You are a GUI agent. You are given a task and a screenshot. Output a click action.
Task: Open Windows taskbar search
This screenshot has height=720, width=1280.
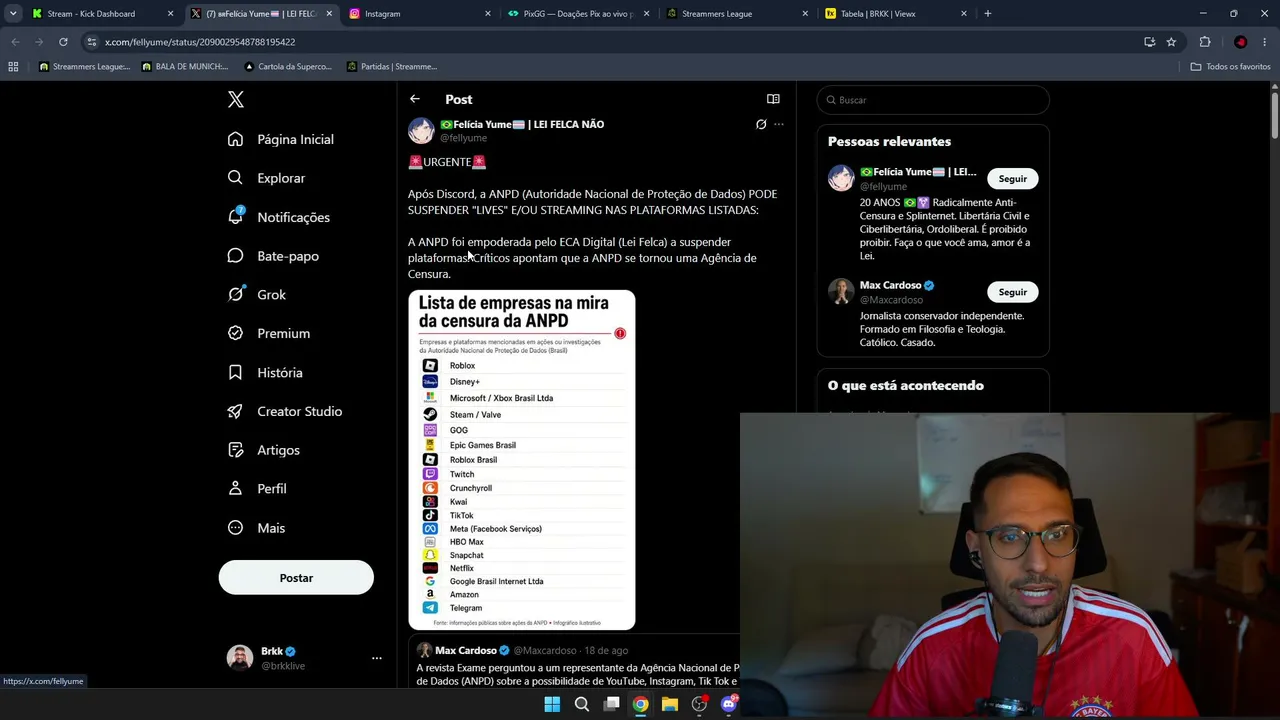point(582,704)
